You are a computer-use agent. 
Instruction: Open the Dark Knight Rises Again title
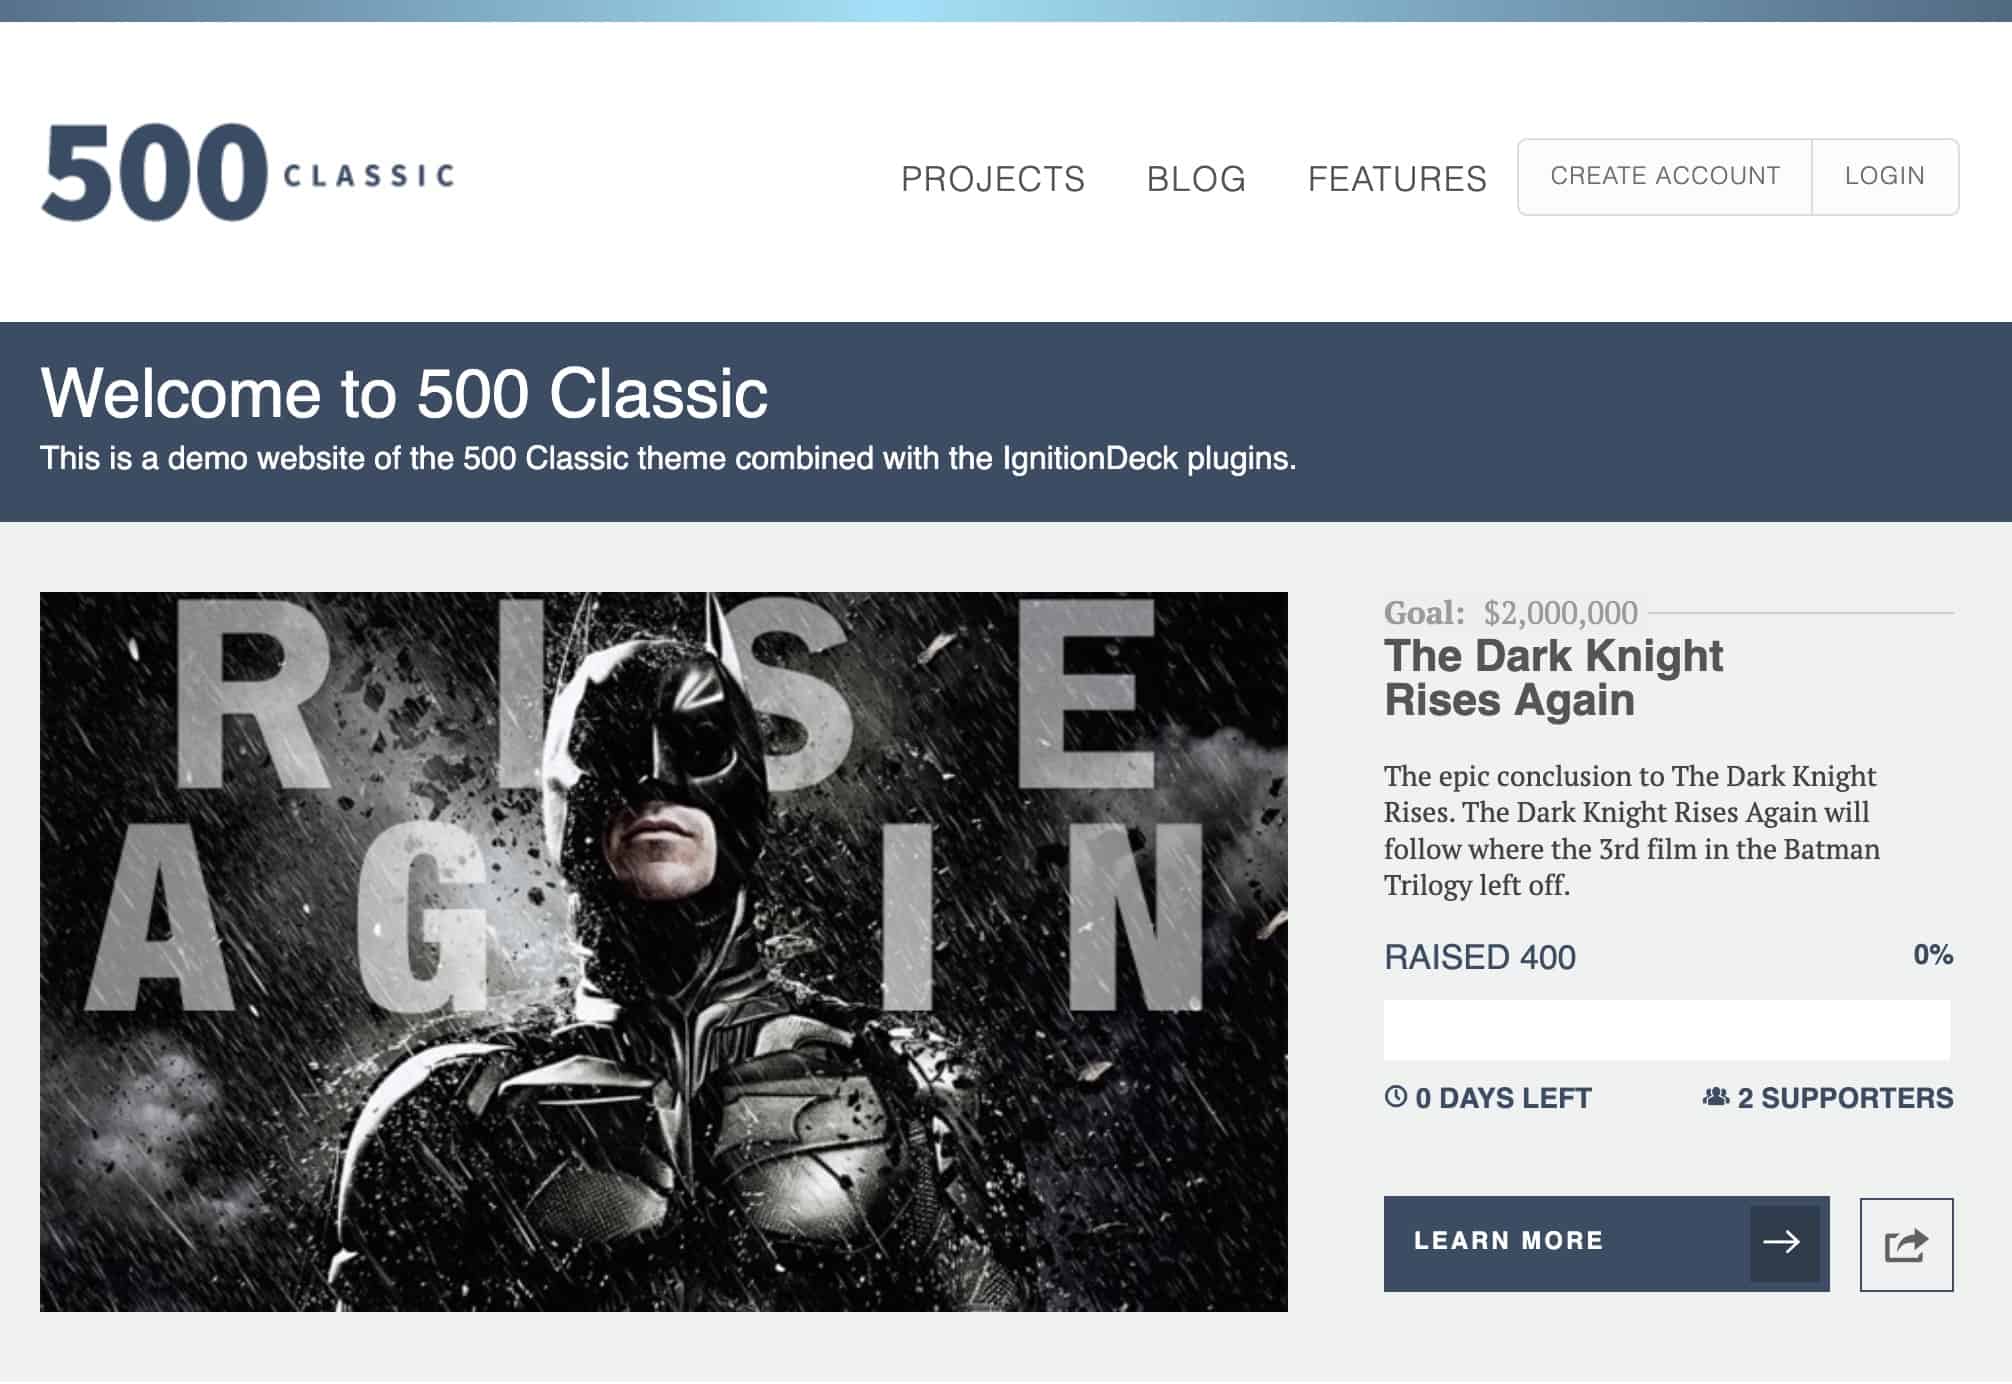pyautogui.click(x=1553, y=678)
